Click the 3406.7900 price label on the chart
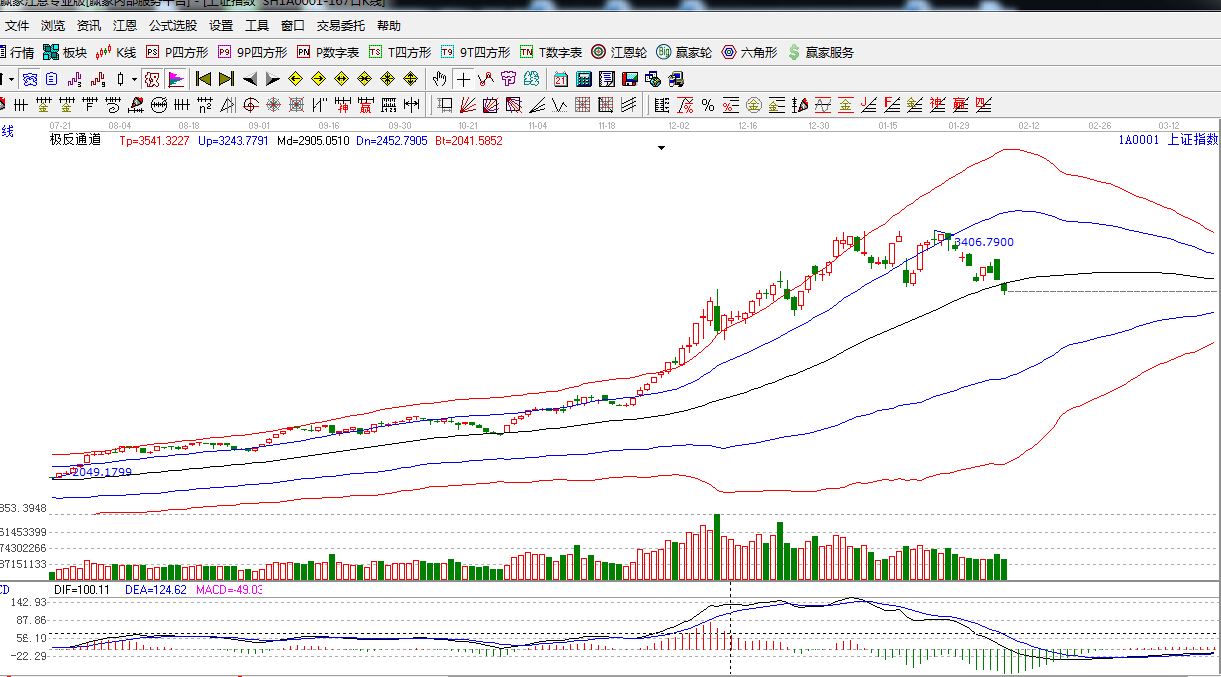 tap(984, 242)
